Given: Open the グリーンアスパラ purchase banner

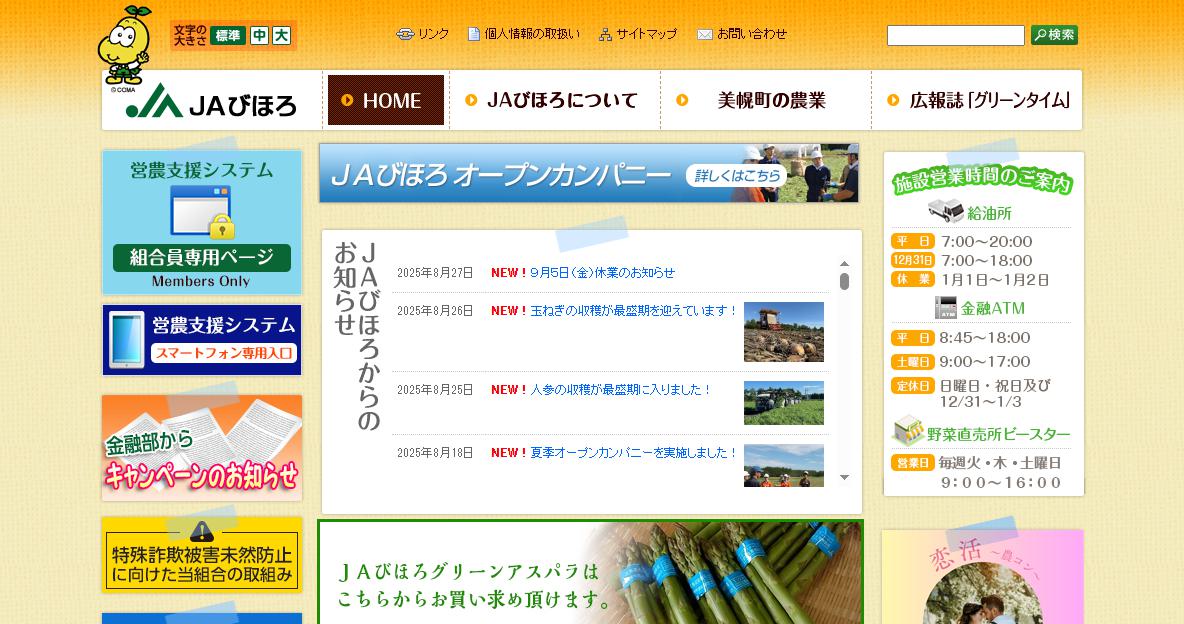Looking at the screenshot, I should (590, 572).
